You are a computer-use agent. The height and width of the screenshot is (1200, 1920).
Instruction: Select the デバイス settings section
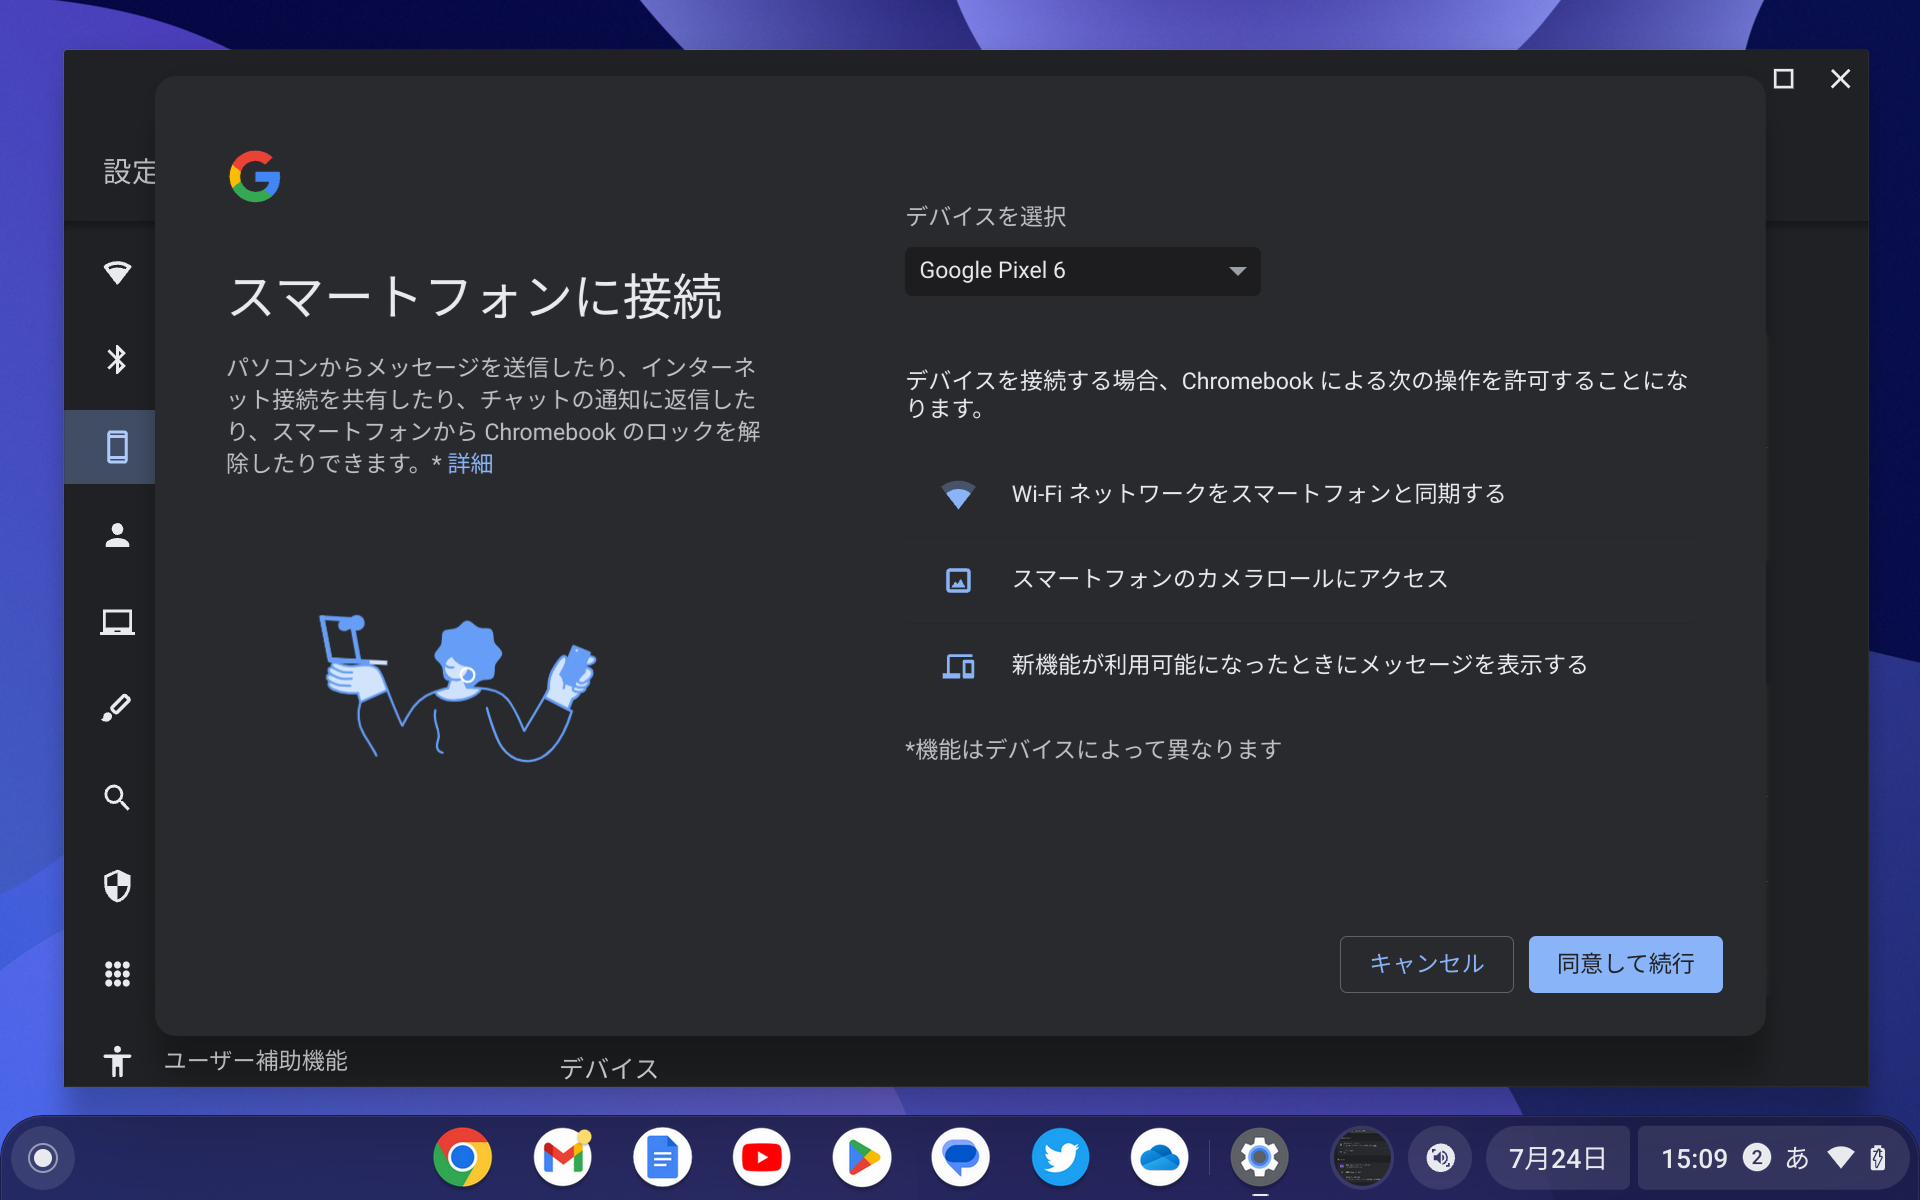[608, 1068]
